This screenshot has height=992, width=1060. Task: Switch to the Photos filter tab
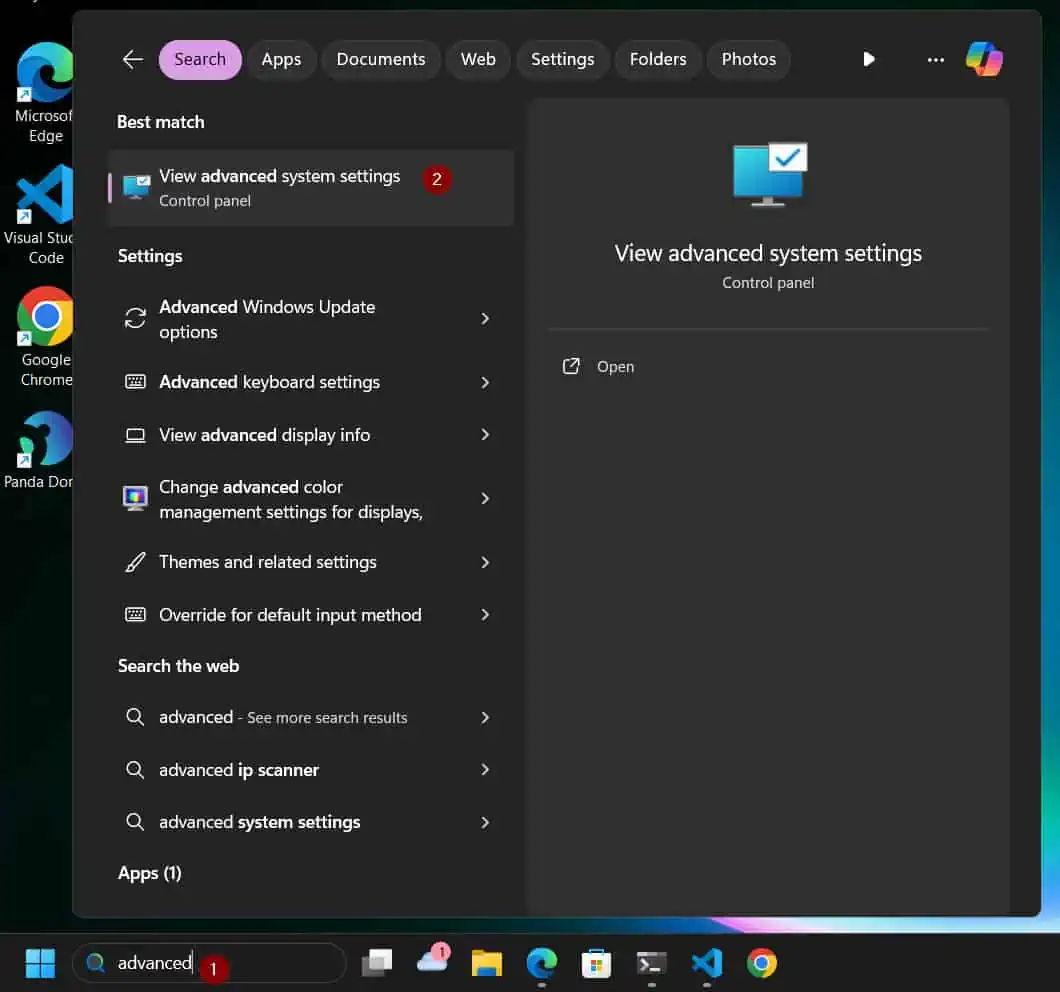pyautogui.click(x=748, y=60)
